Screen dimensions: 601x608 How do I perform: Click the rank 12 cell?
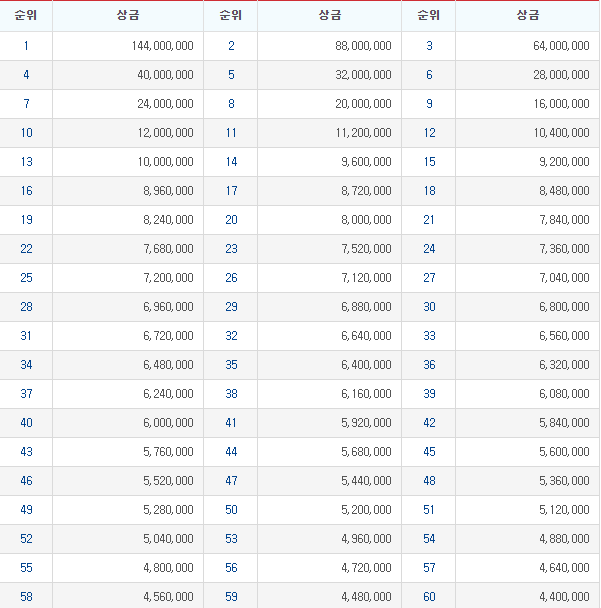[428, 133]
